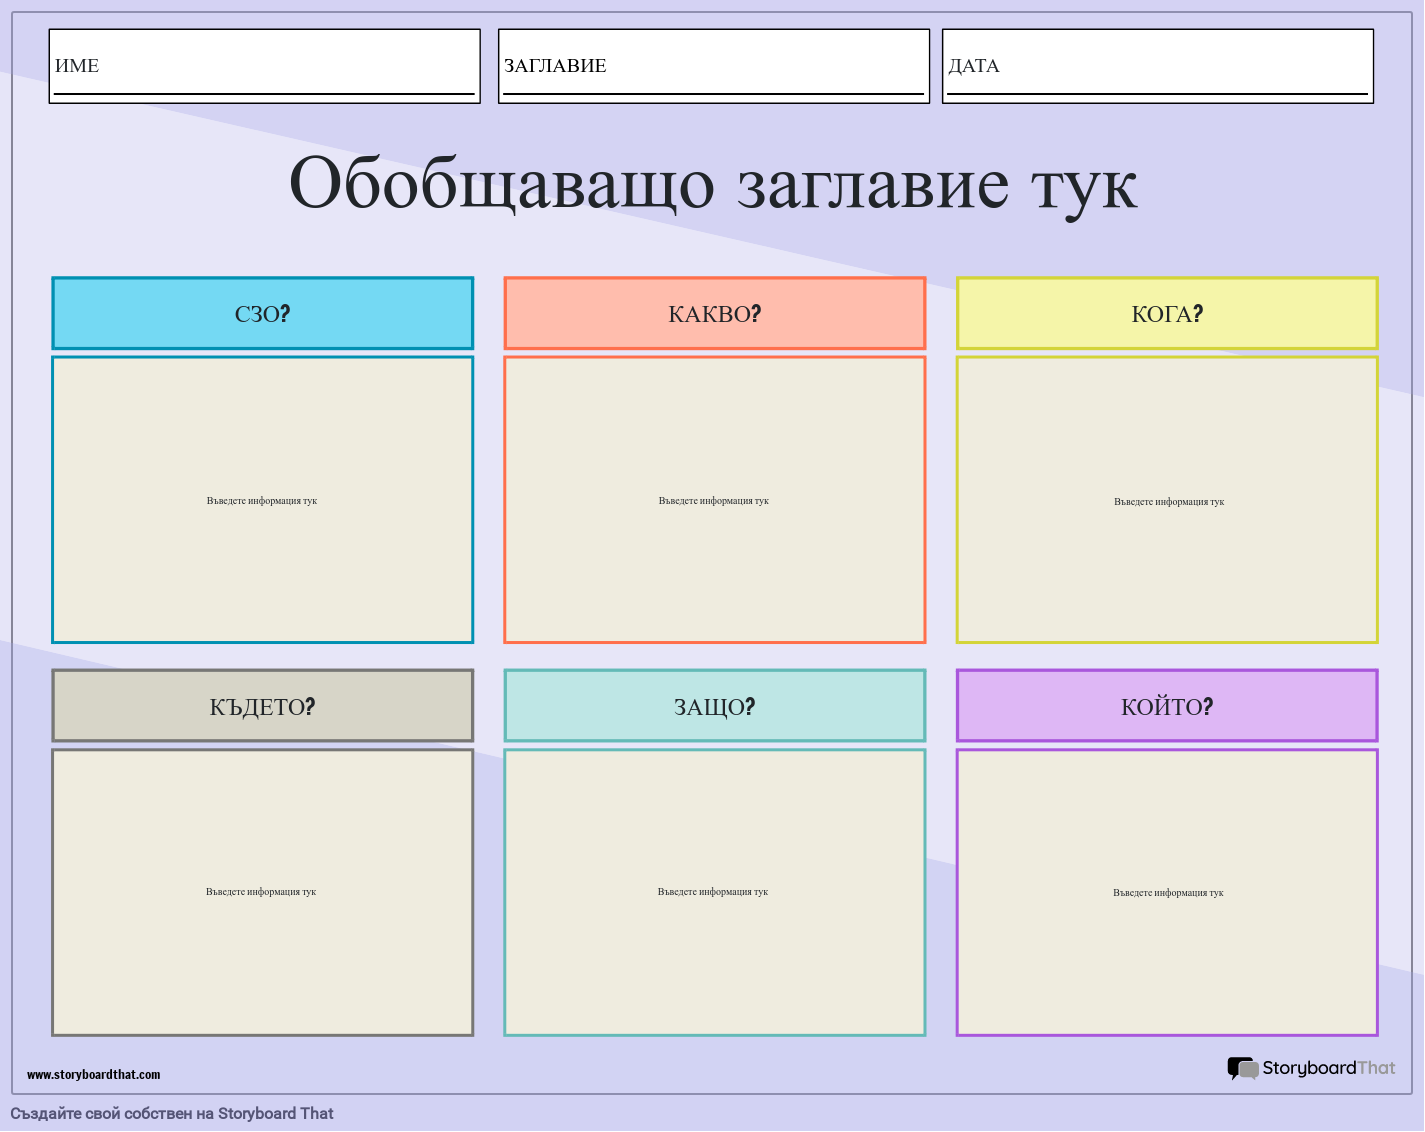Click the ДАТА date input field
Viewport: 1425px width, 1132px height.
tap(1157, 65)
